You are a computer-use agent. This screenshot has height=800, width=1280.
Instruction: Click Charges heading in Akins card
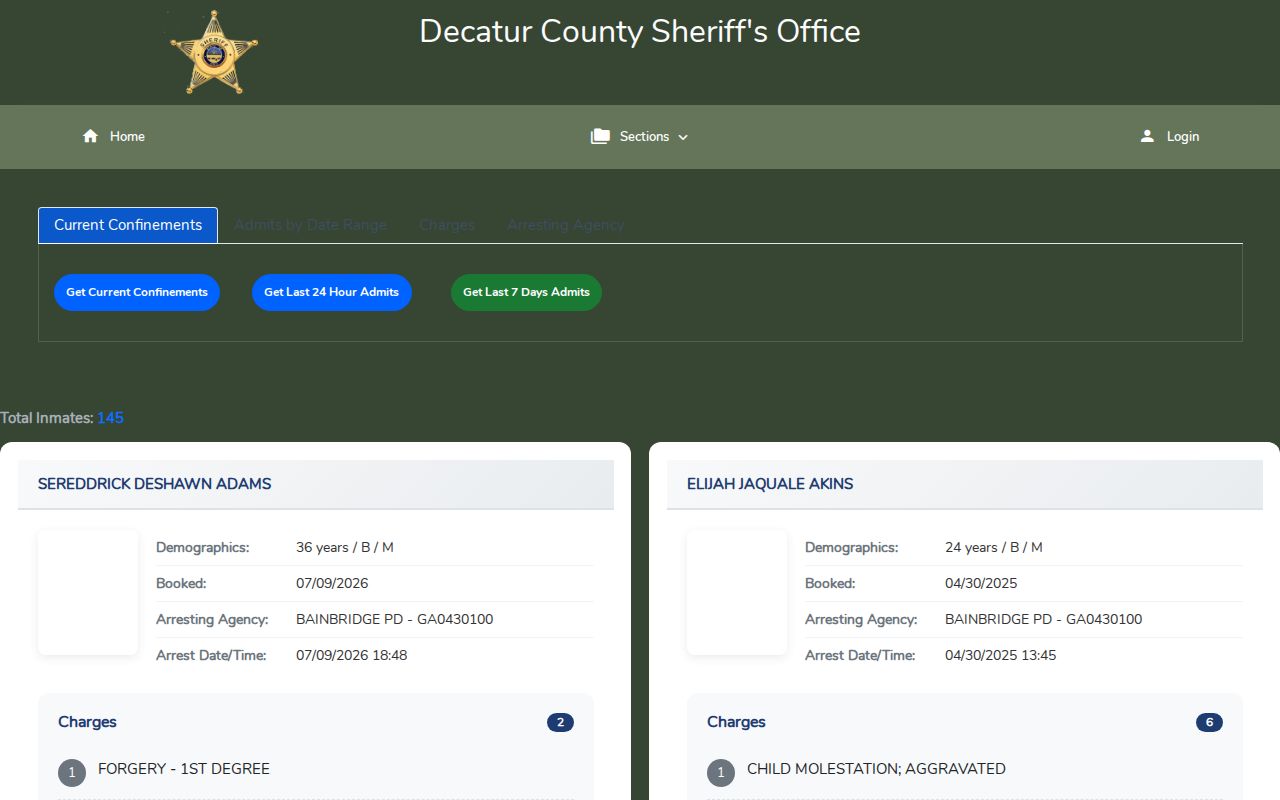pos(736,722)
